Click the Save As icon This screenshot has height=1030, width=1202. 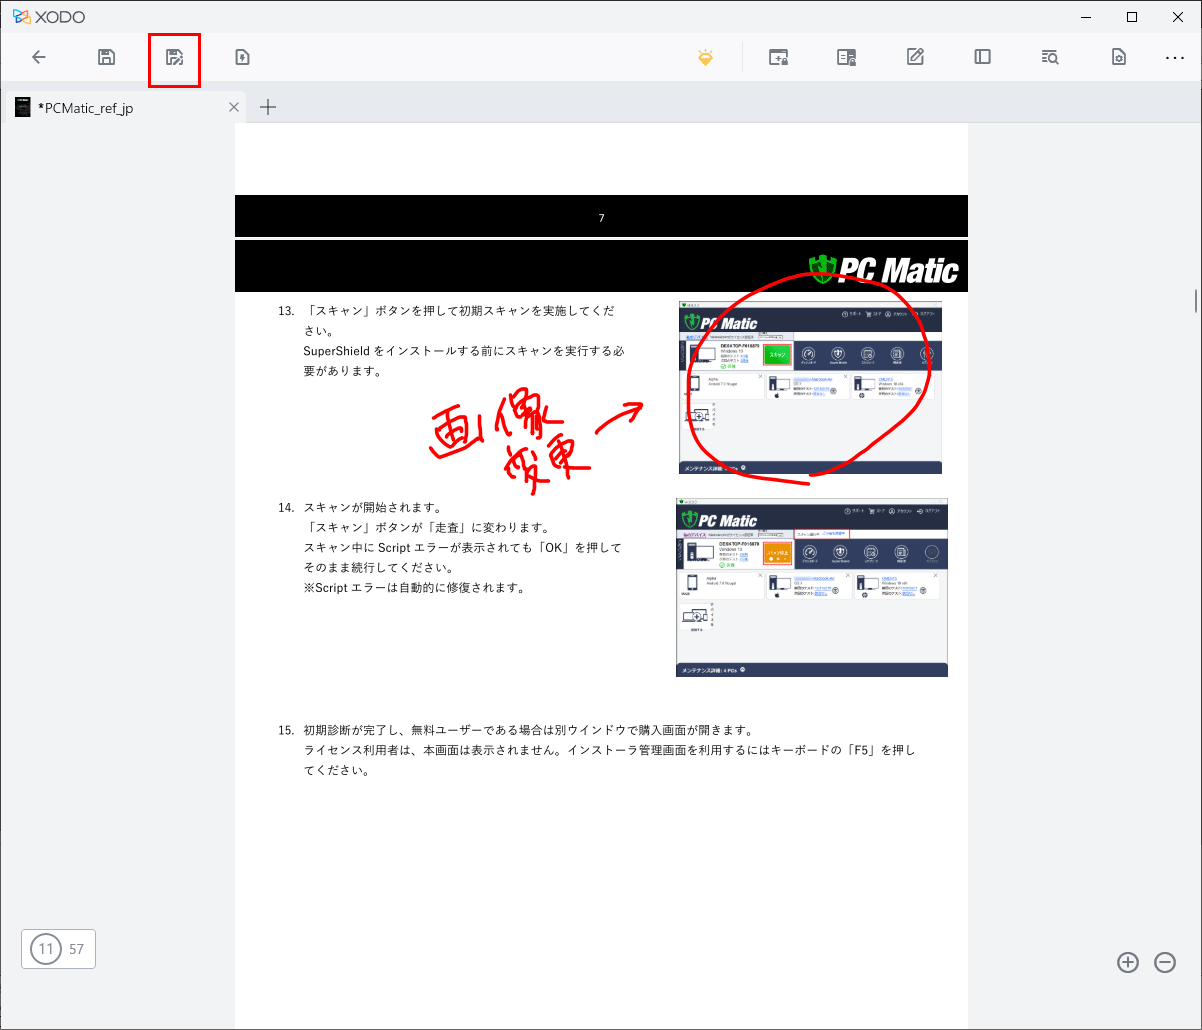174,58
